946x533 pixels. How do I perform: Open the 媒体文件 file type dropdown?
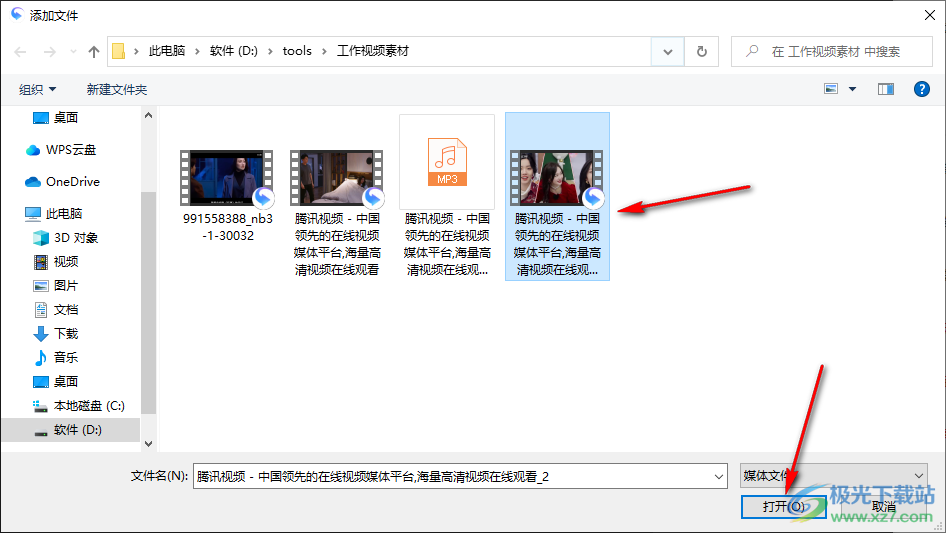[834, 476]
